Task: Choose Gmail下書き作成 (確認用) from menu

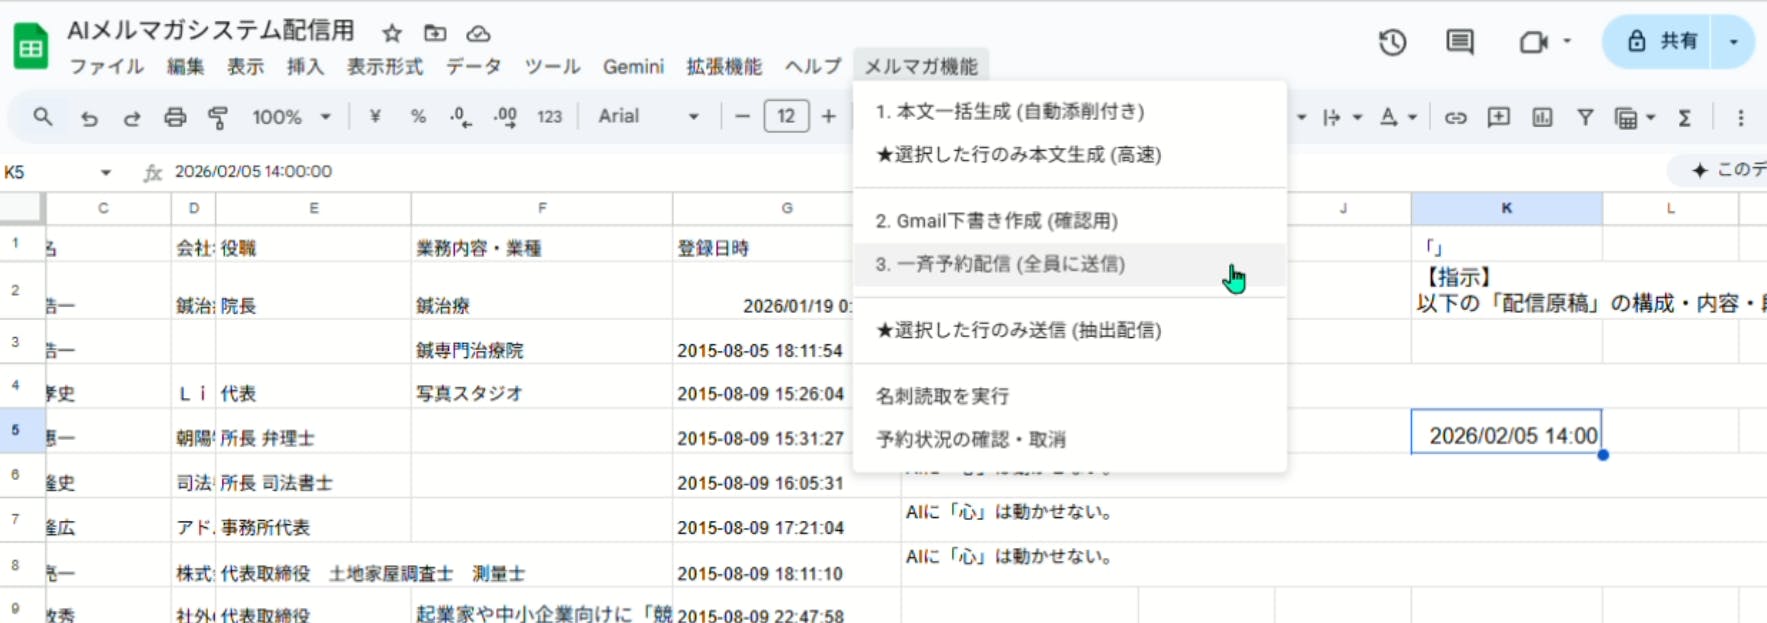Action: (x=996, y=220)
